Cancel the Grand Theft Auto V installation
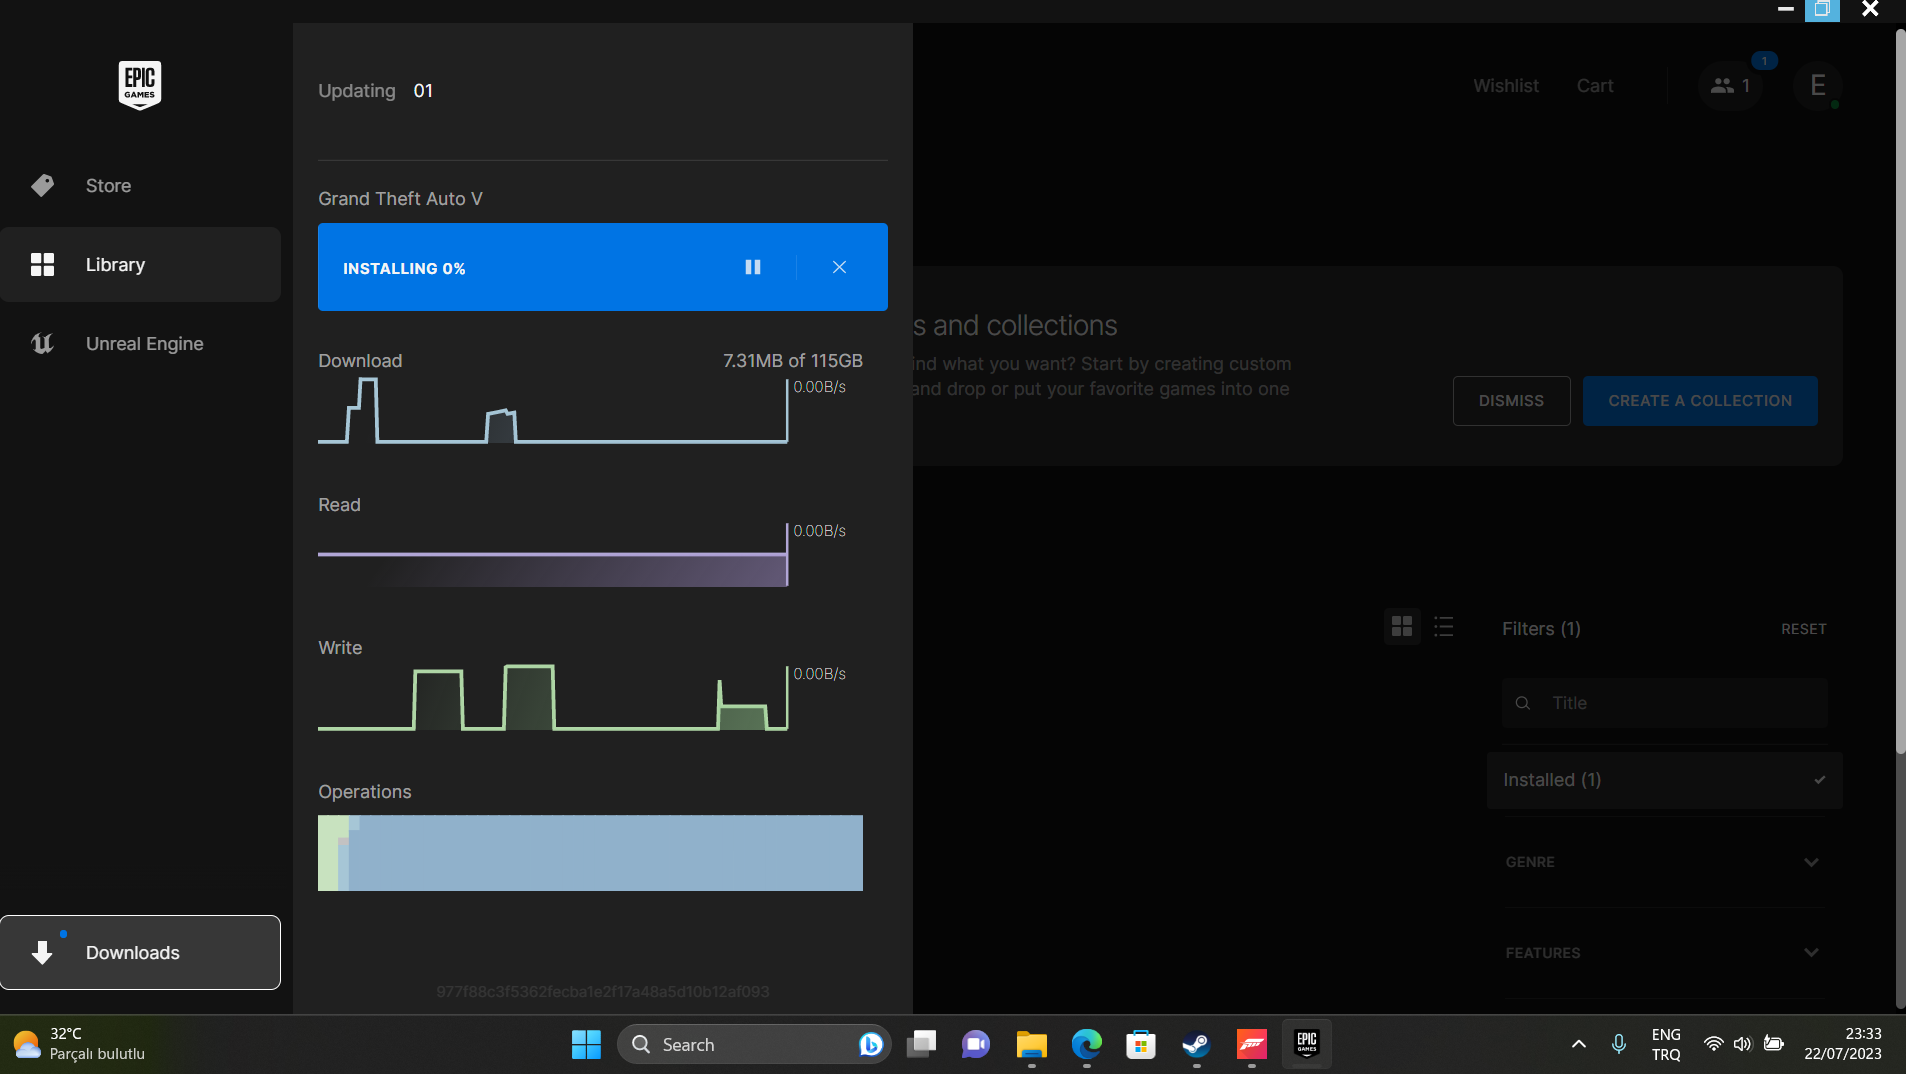 click(x=839, y=267)
